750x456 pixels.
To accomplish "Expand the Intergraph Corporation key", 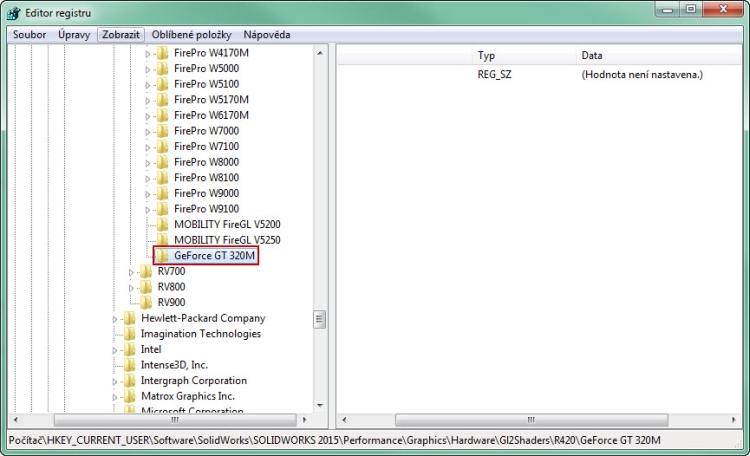I will coord(115,382).
